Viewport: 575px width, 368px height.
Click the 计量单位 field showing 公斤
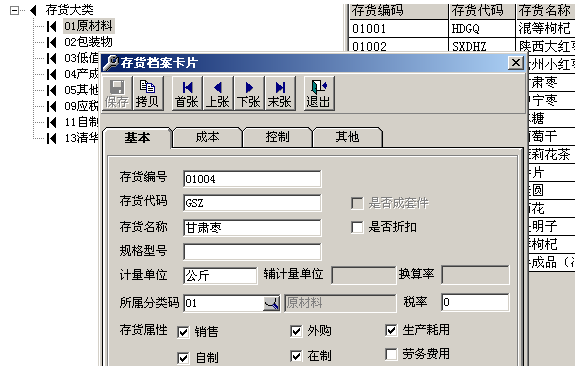(x=220, y=276)
